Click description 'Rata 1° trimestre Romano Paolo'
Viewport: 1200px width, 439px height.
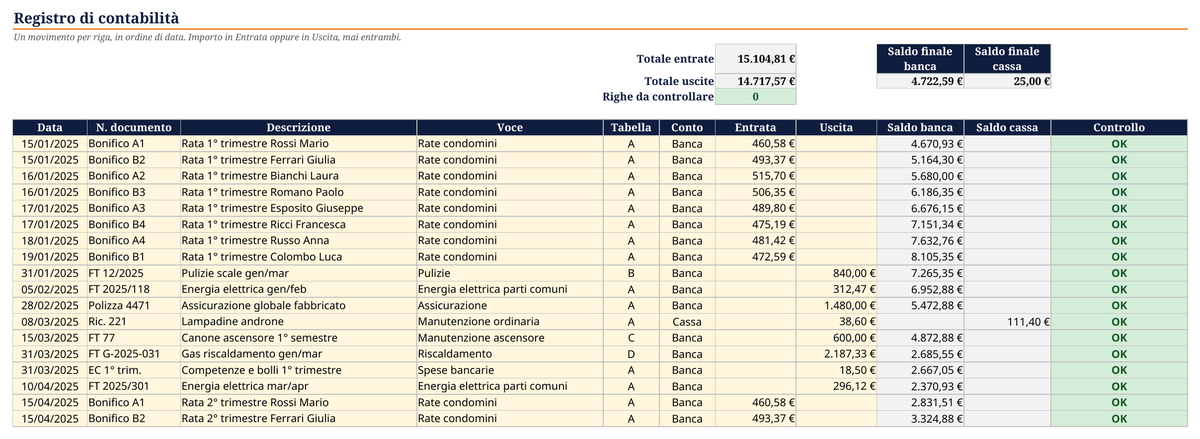298,192
